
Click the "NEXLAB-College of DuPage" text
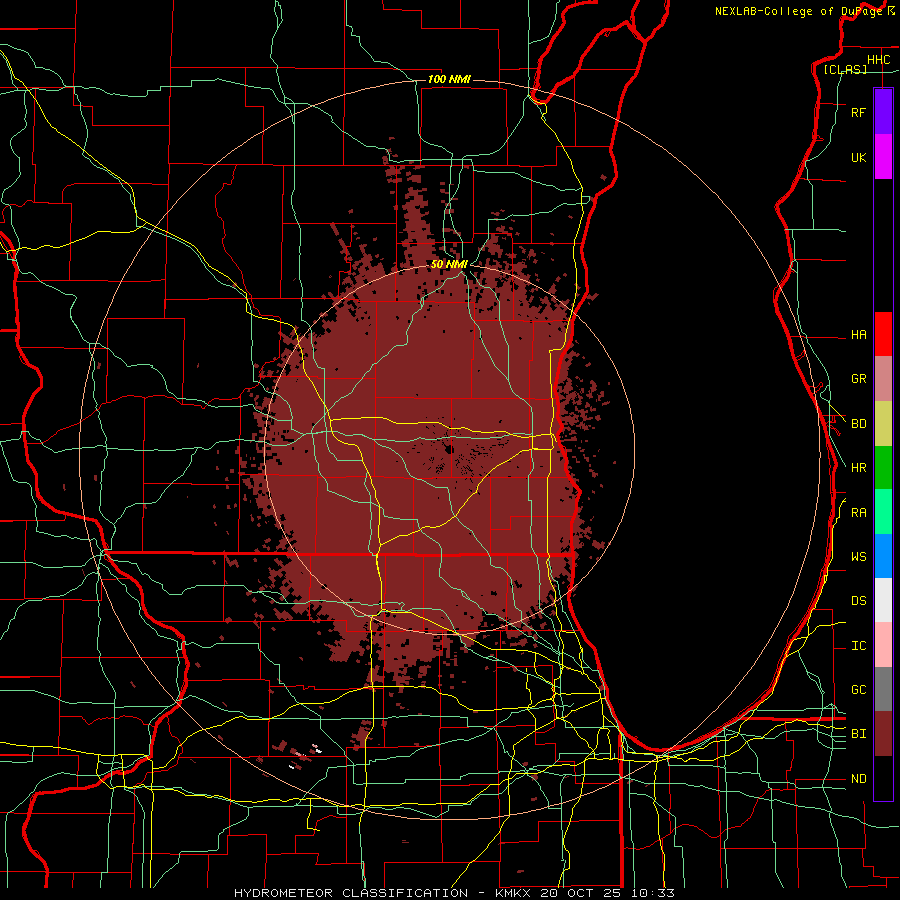pyautogui.click(x=798, y=11)
